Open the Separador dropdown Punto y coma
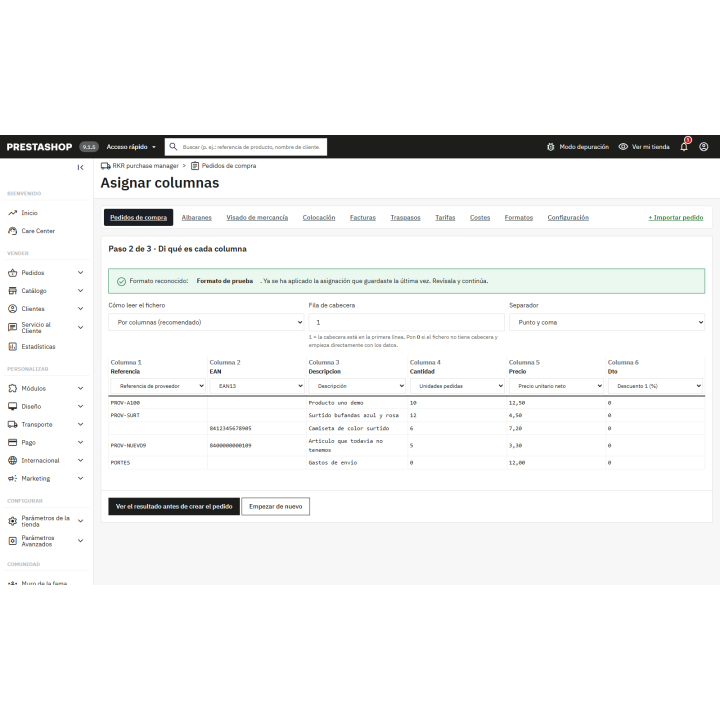Image resolution: width=720 pixels, height=720 pixels. 607,322
